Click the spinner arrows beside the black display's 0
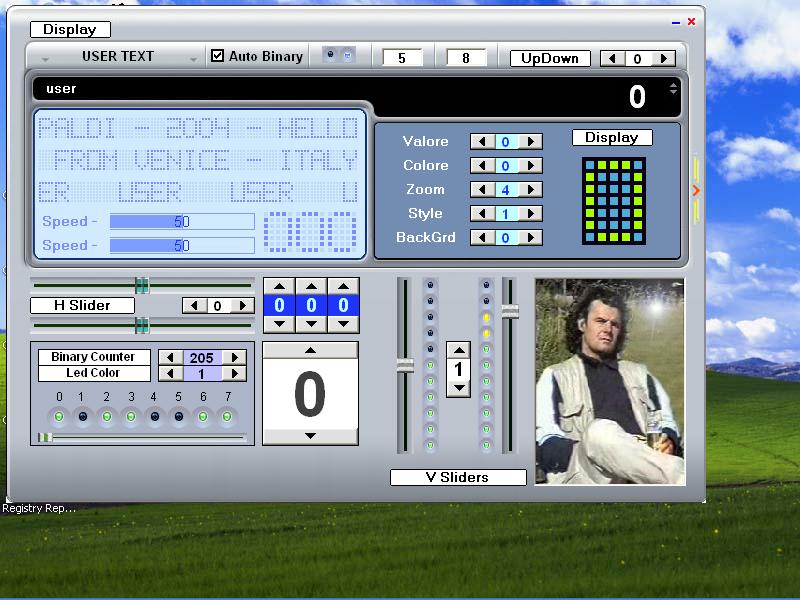 [673, 89]
